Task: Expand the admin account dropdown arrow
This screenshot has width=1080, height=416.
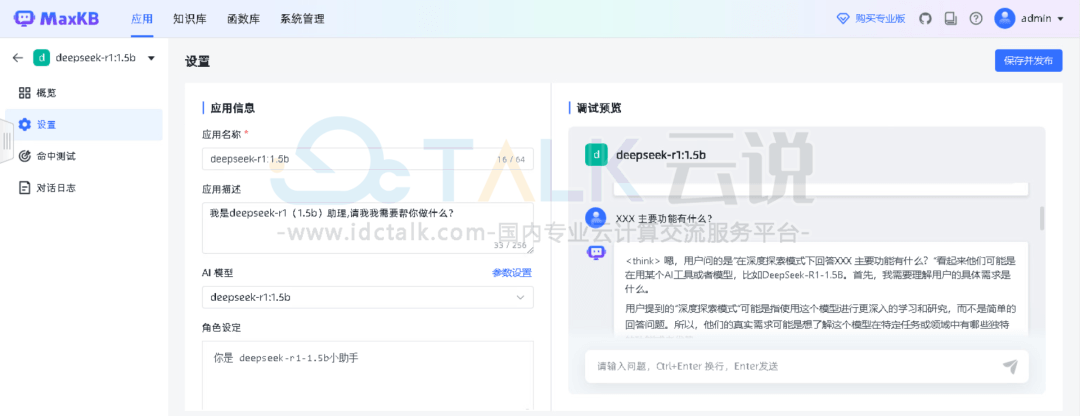Action: (x=1060, y=19)
